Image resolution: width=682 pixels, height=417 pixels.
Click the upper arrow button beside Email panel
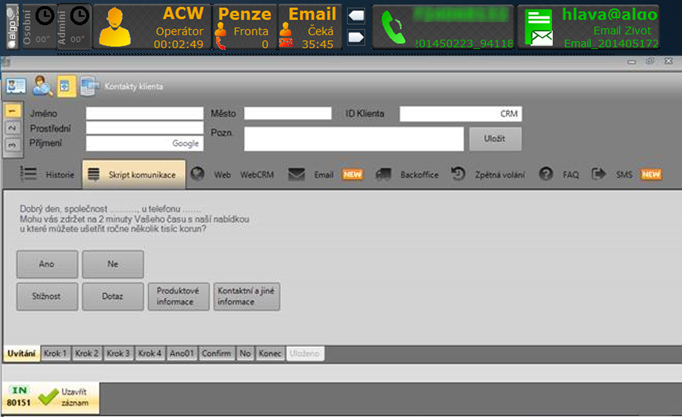click(x=356, y=17)
